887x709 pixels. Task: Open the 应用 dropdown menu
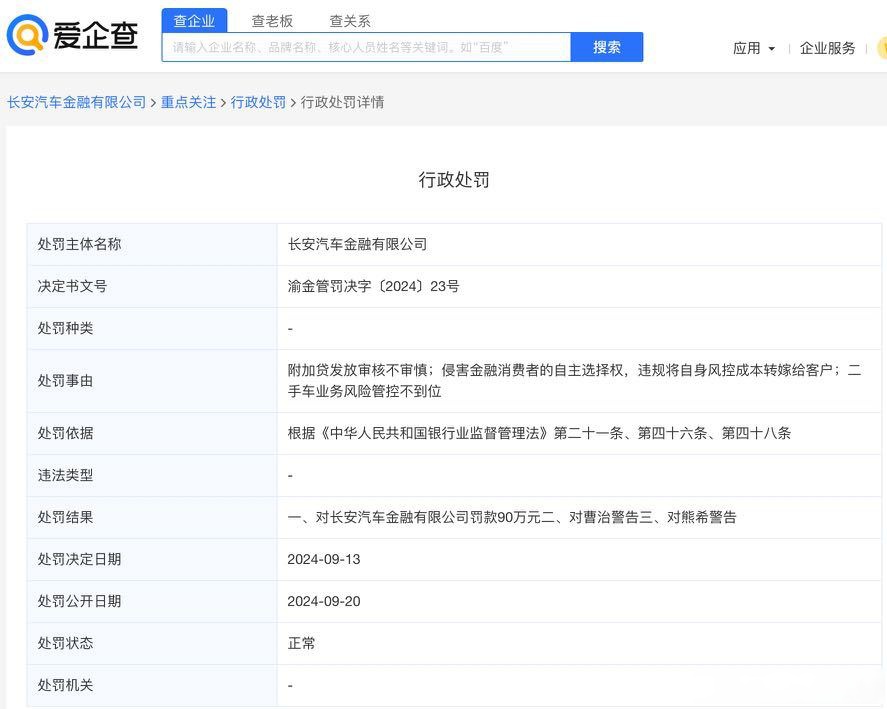pos(753,48)
